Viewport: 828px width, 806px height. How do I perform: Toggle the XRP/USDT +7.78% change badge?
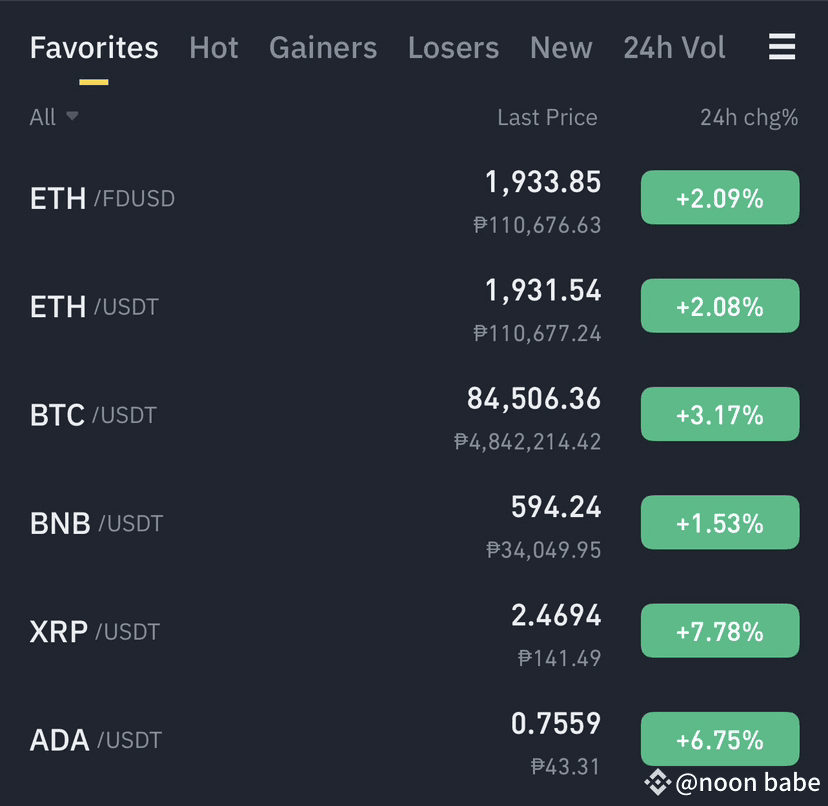(720, 631)
